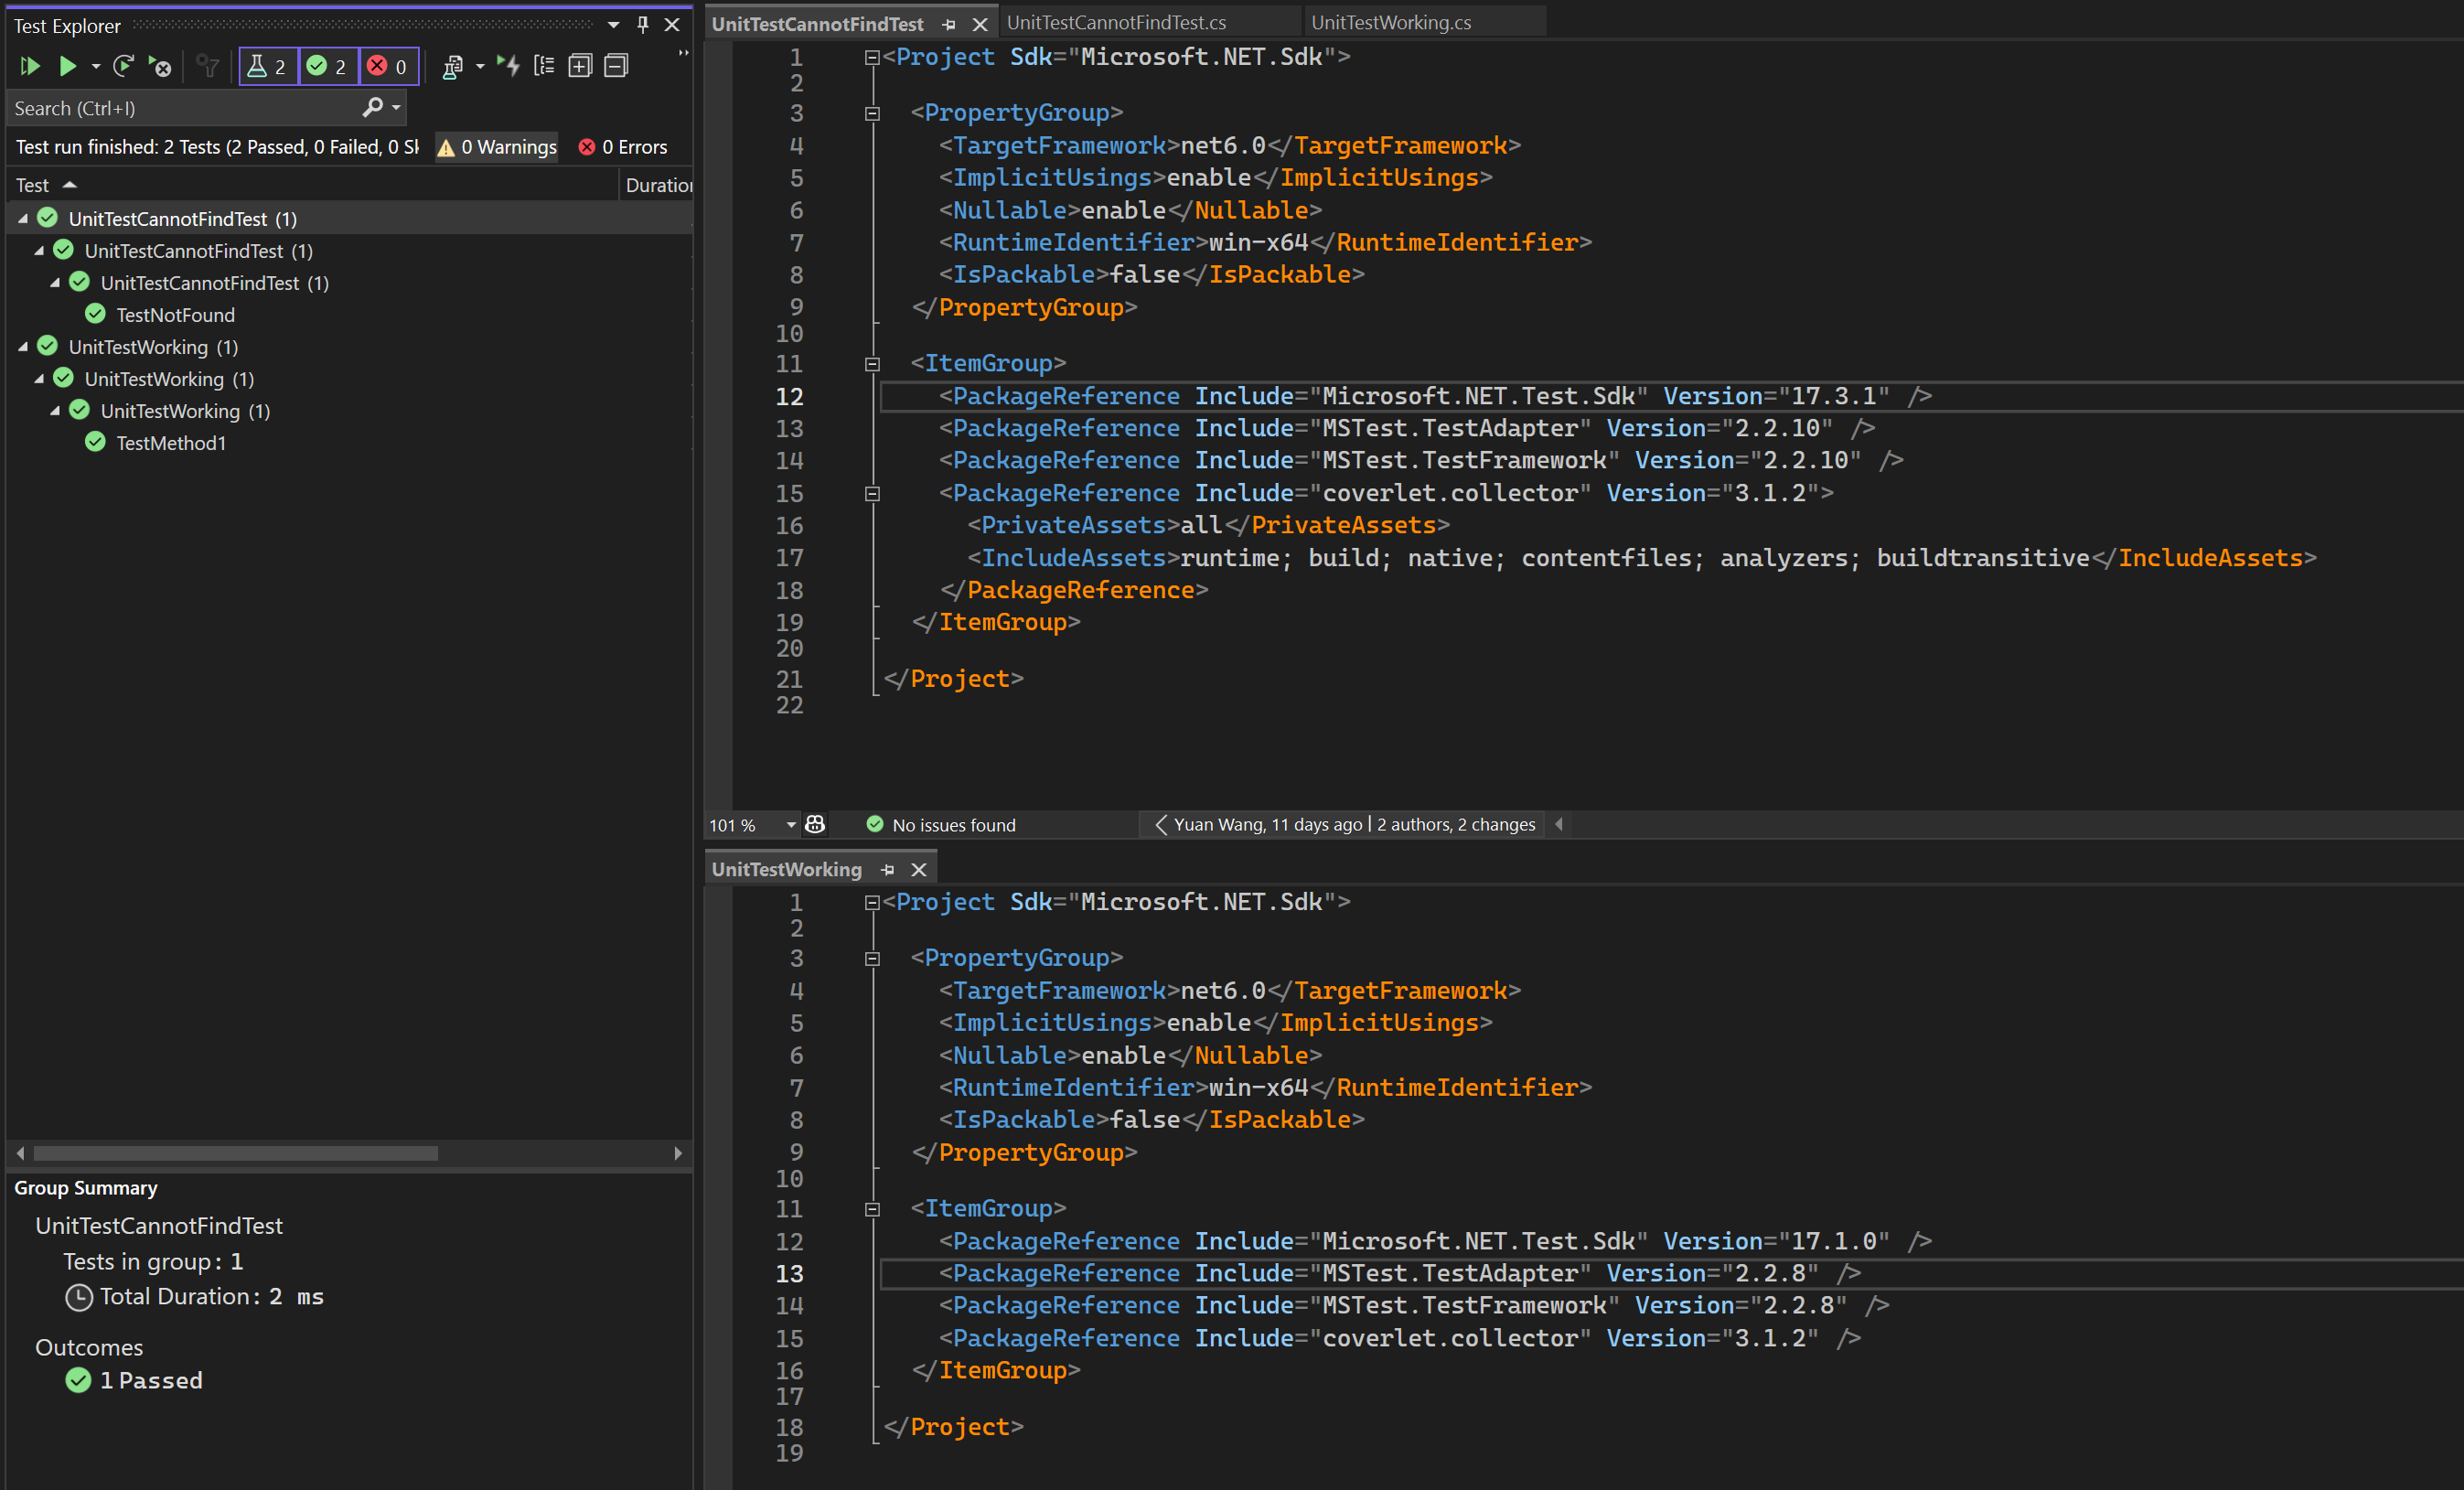Toggle the passed tests filter showing 2

pos(328,66)
